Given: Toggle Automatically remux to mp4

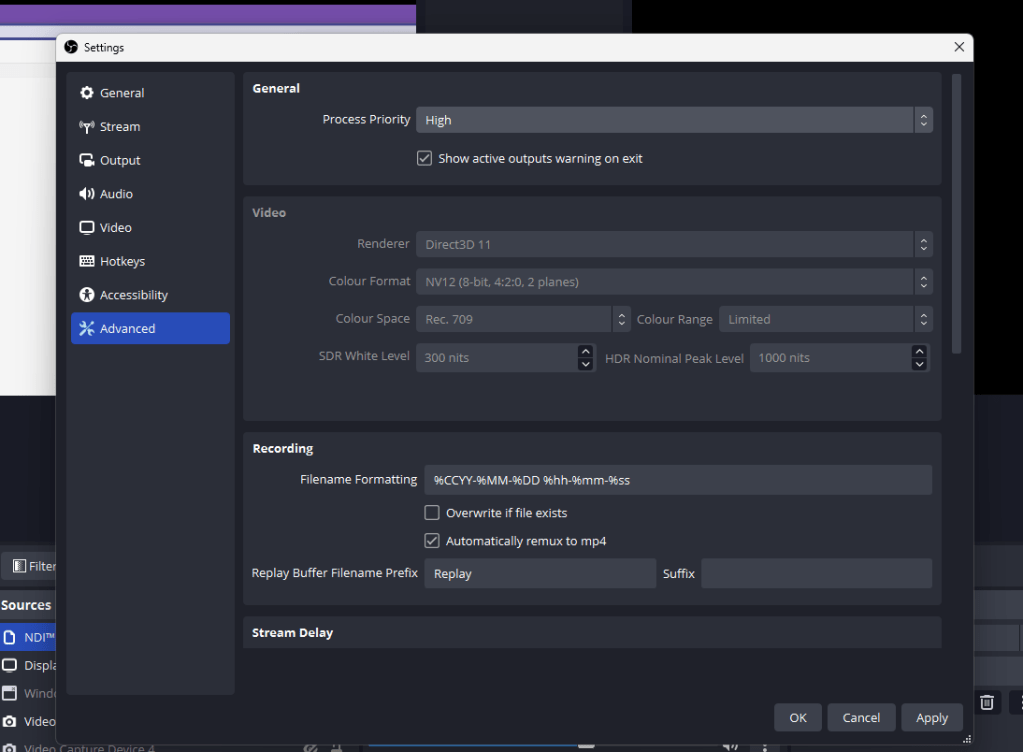Looking at the screenshot, I should pos(432,541).
